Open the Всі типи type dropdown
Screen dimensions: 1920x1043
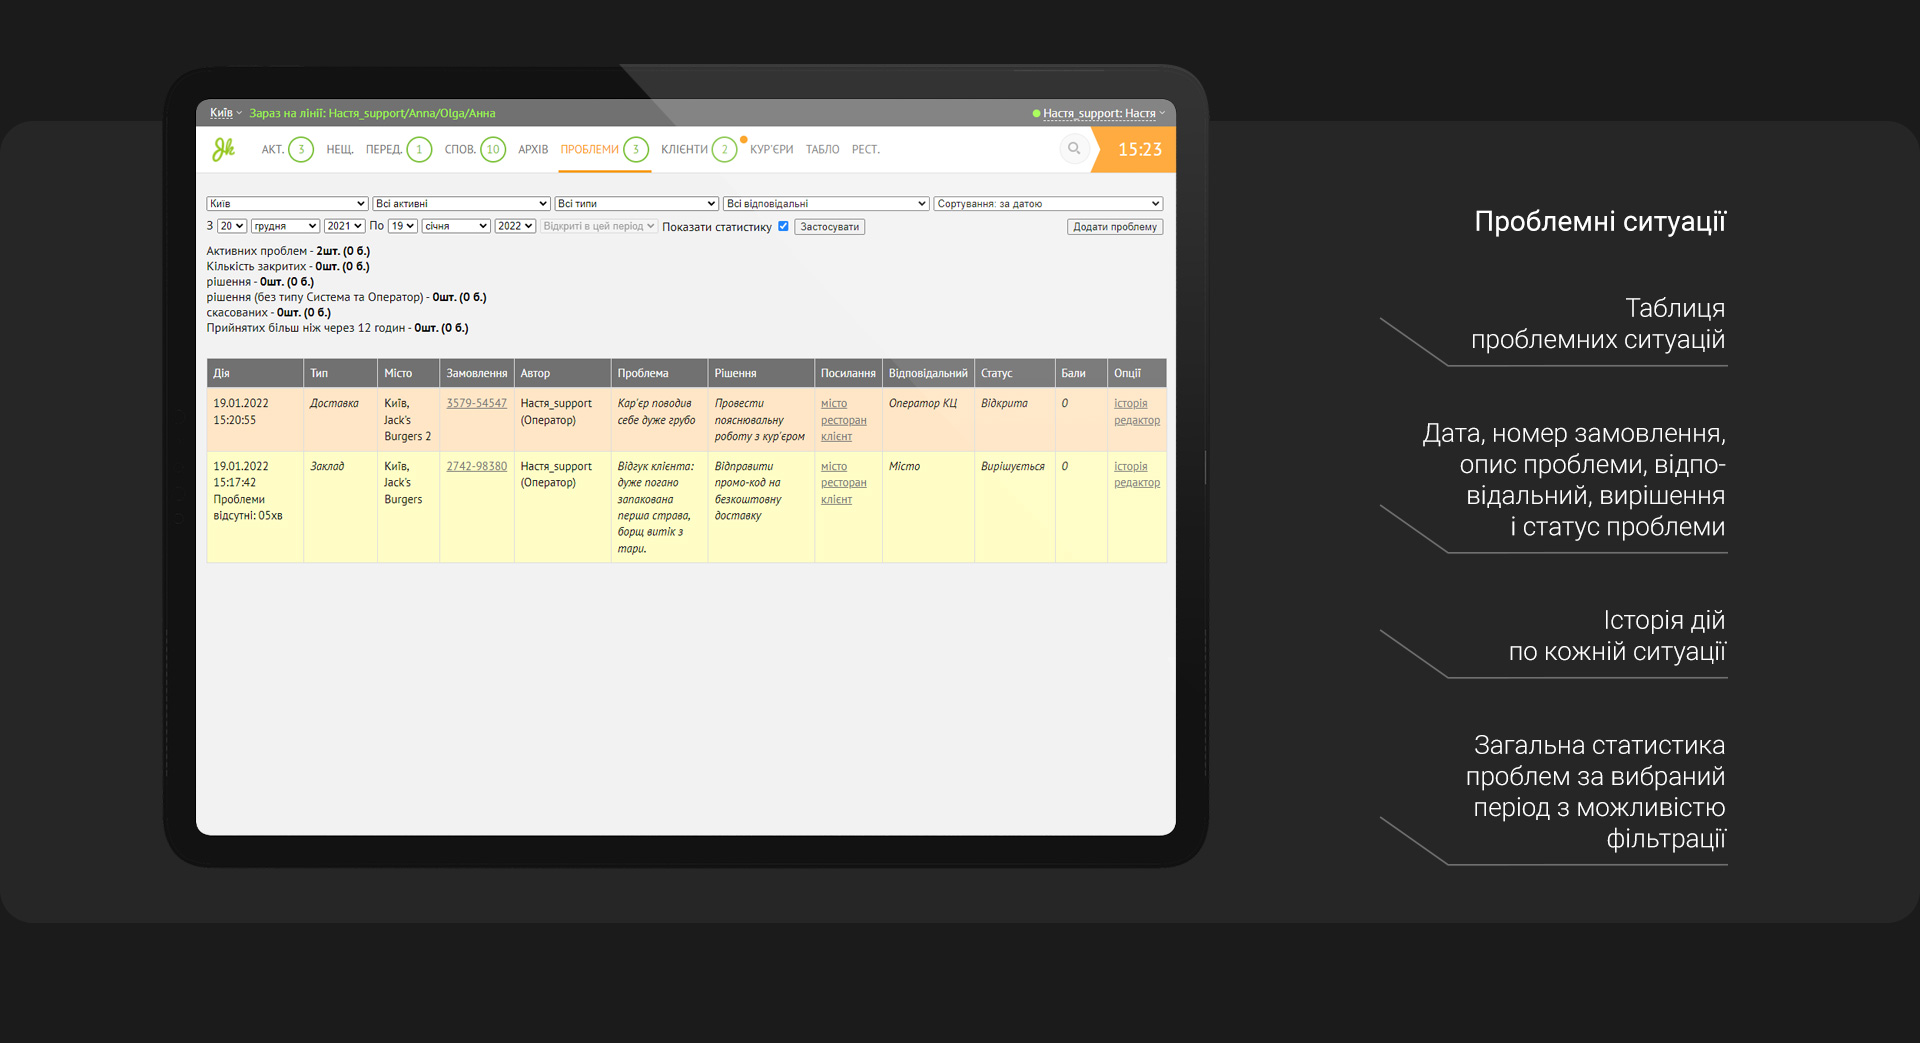click(637, 204)
